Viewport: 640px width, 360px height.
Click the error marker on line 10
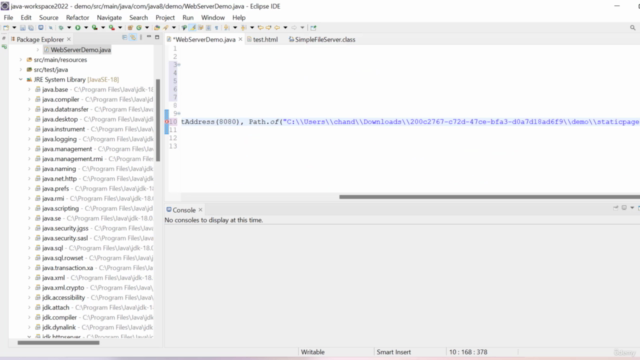tap(167, 122)
